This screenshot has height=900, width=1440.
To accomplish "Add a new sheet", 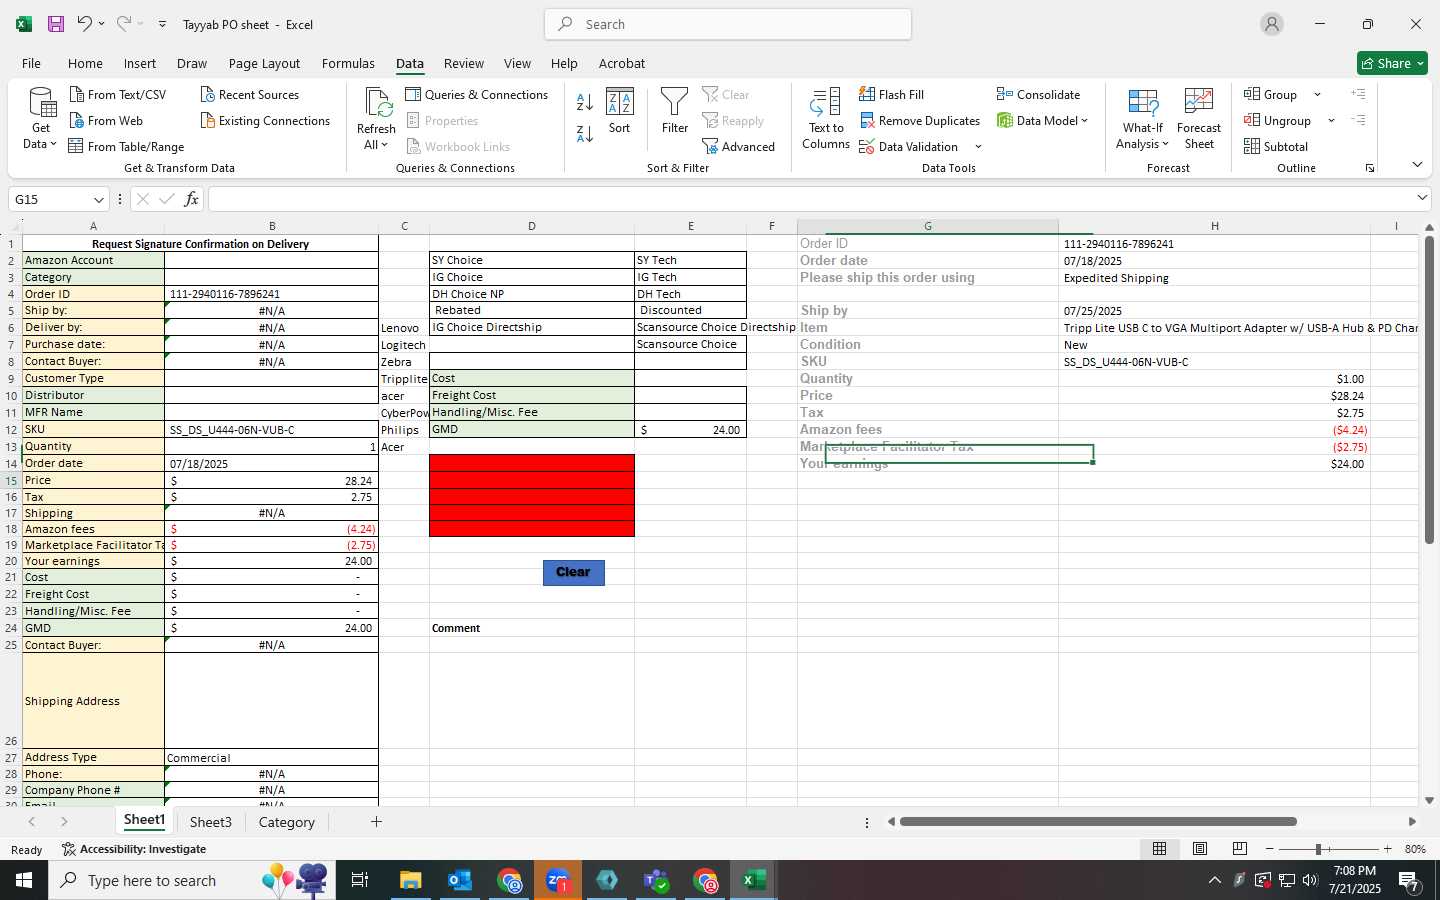I will (x=376, y=822).
